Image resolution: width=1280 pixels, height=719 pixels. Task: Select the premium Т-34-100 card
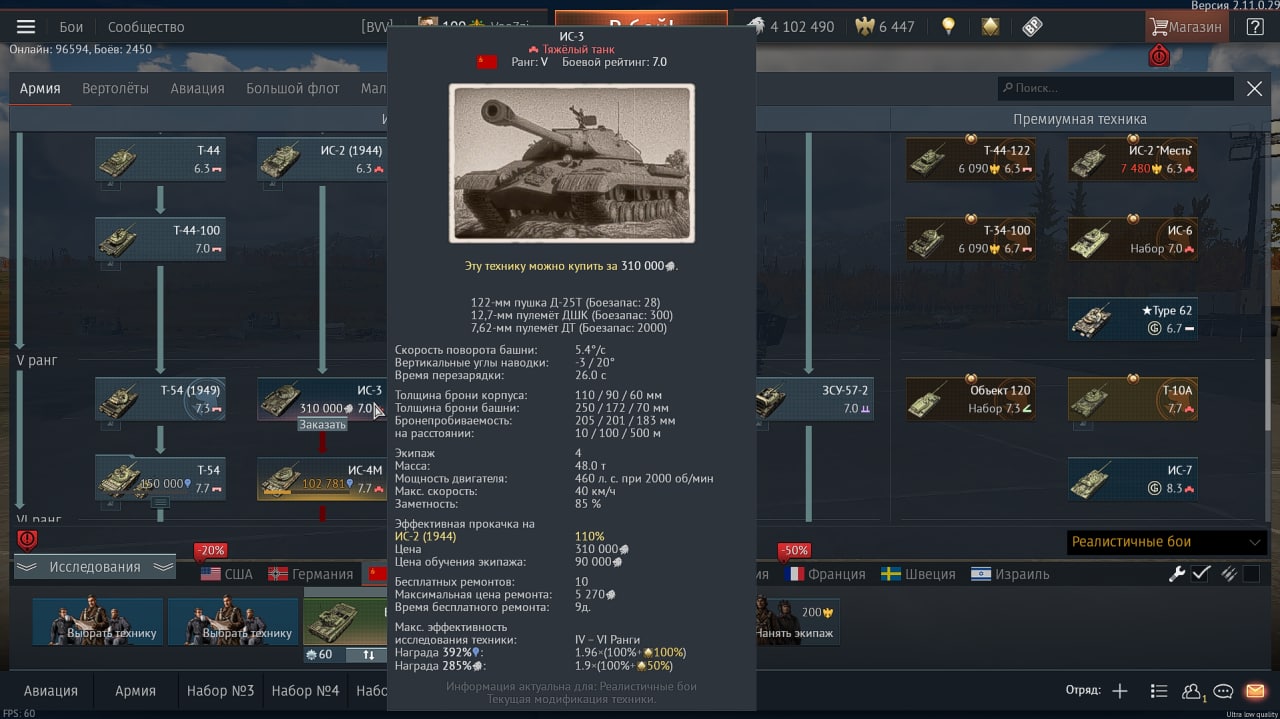[x=970, y=240]
